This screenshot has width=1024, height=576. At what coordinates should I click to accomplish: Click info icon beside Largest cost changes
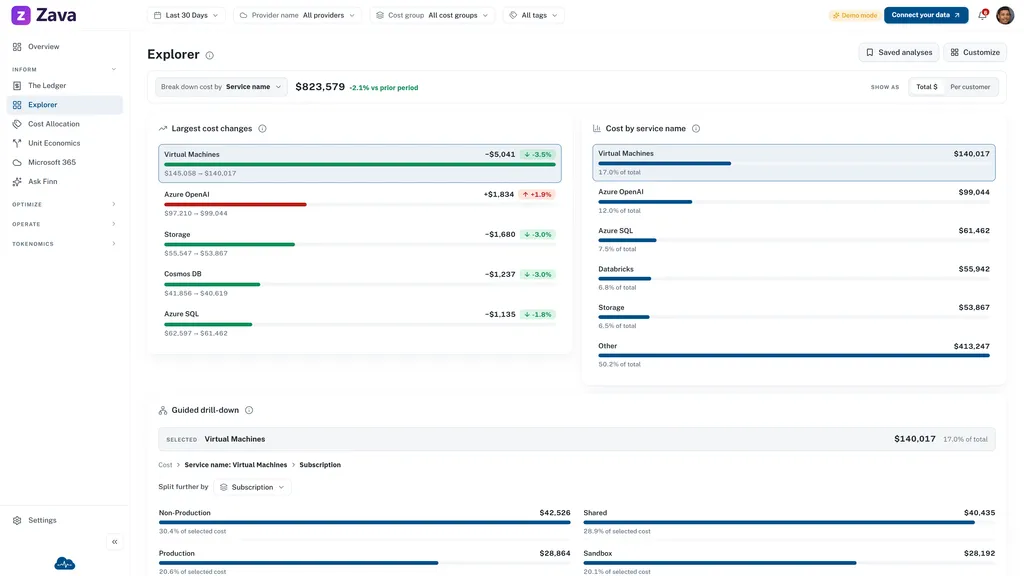click(263, 129)
